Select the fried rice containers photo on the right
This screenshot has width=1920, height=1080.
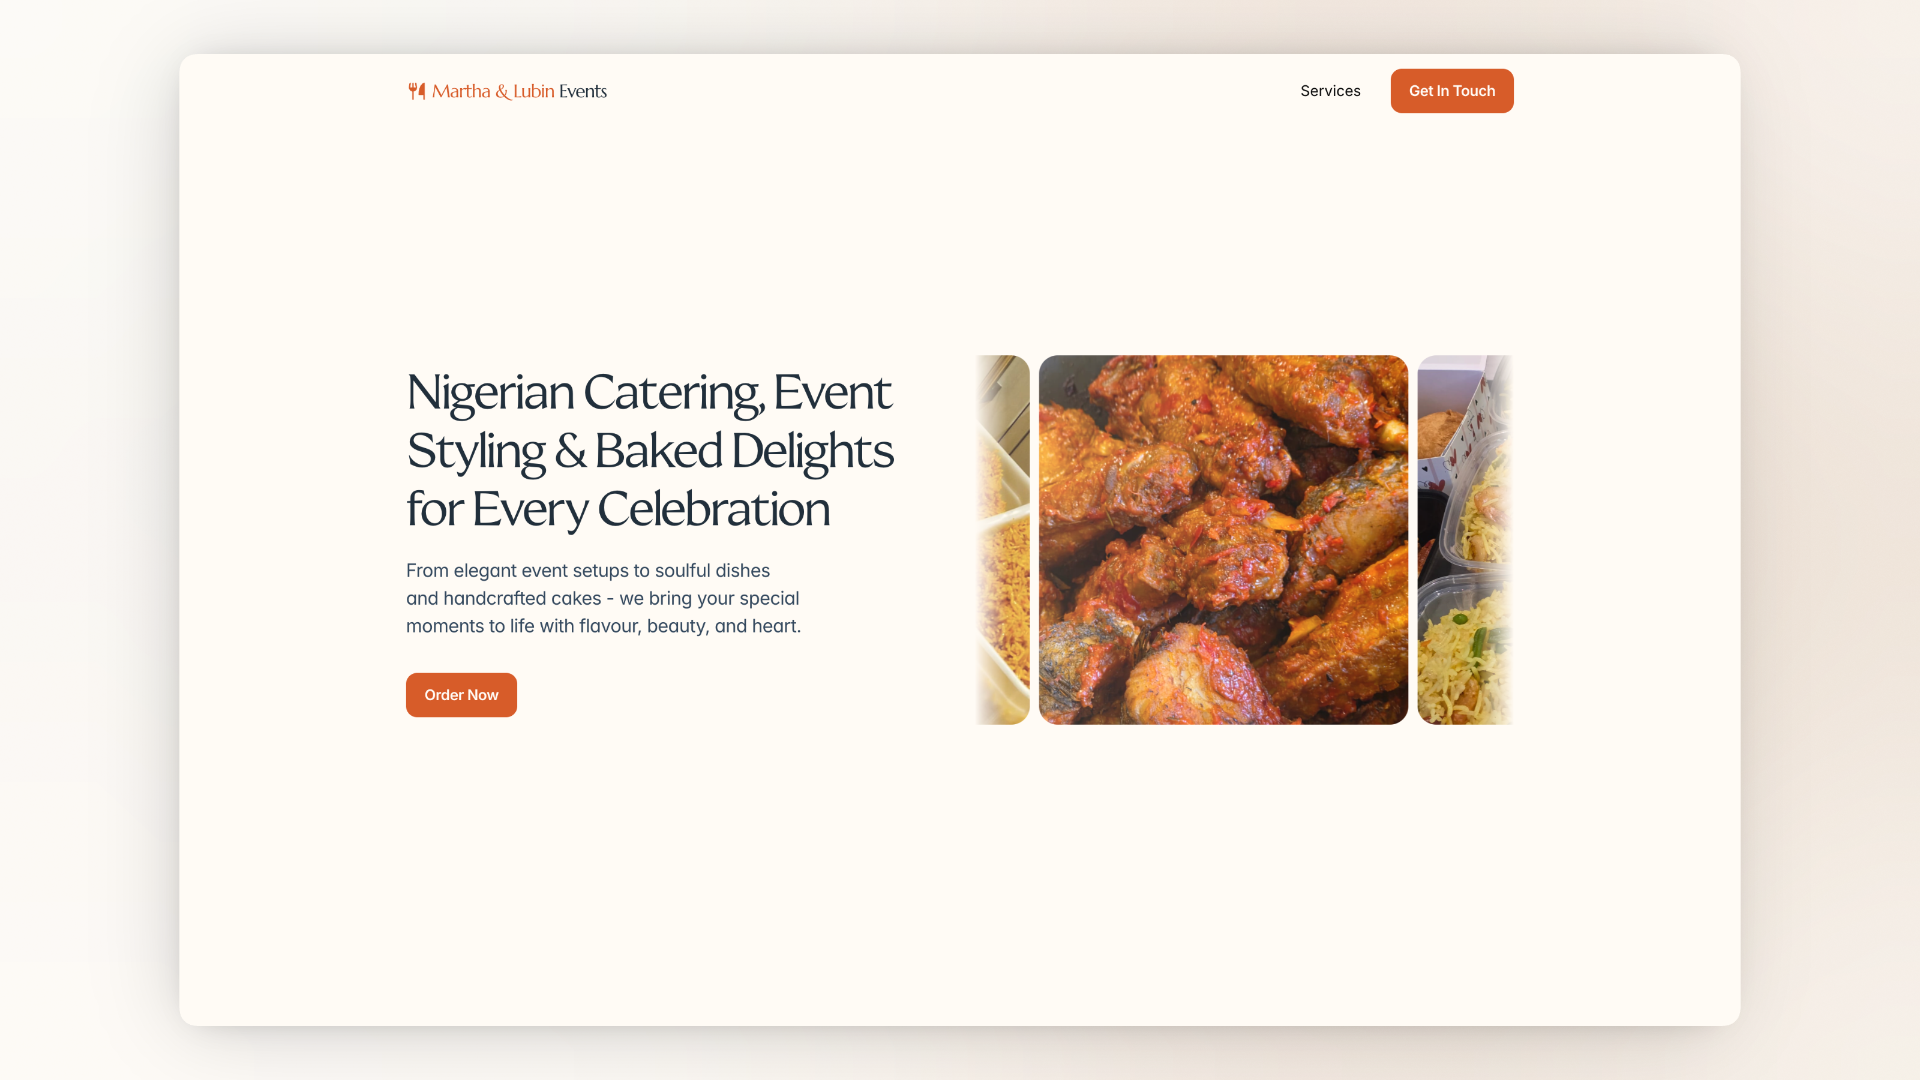(1465, 540)
